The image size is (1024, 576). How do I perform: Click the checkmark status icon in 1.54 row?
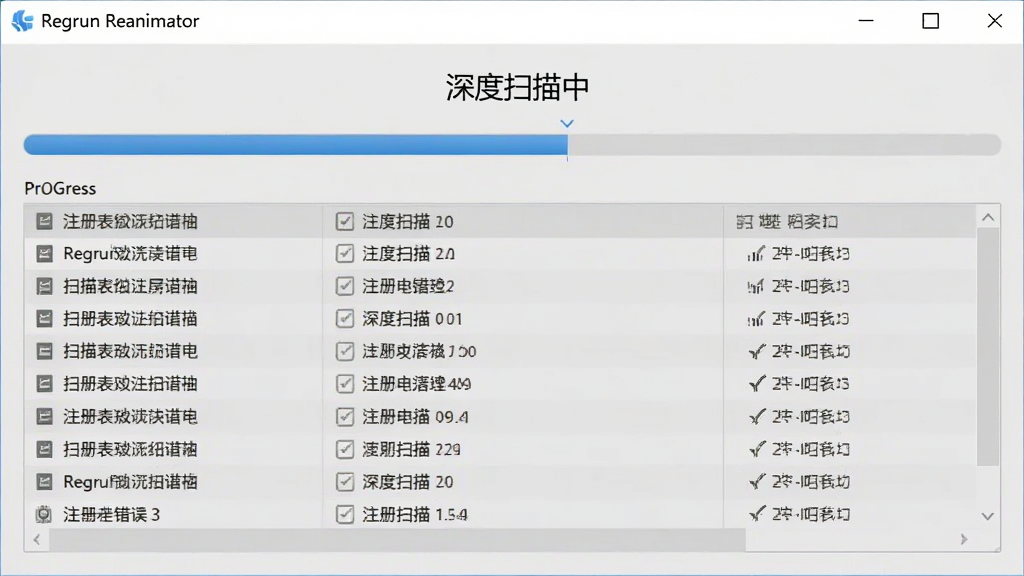click(756, 514)
